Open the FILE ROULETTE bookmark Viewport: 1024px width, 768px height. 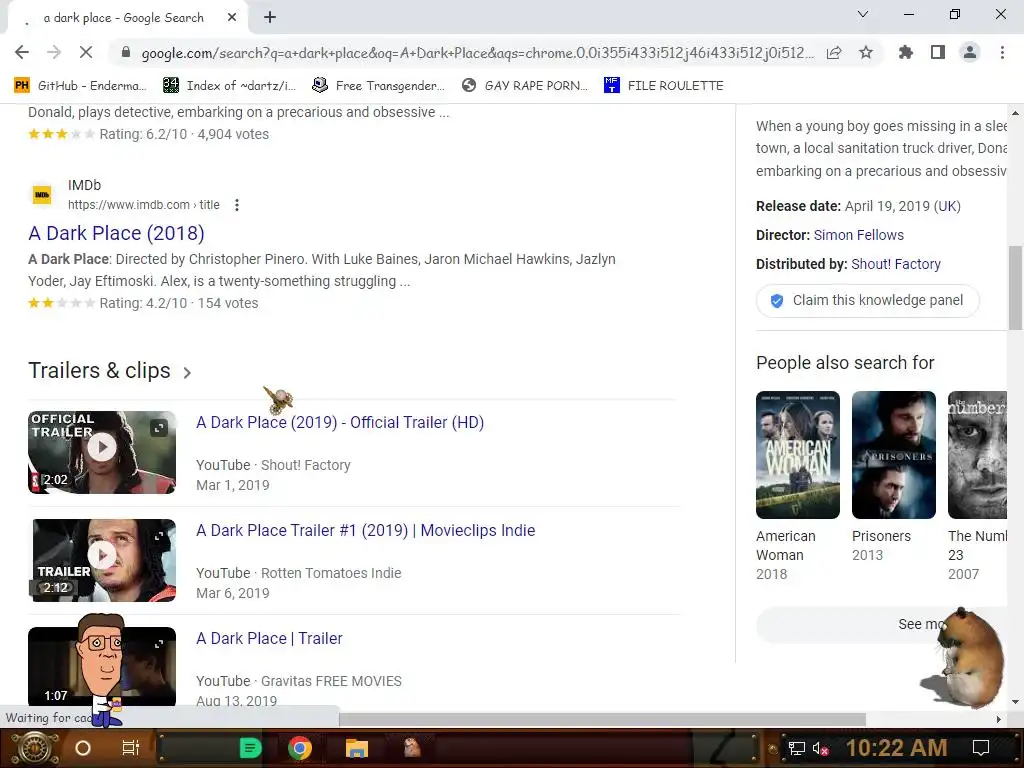(x=664, y=86)
